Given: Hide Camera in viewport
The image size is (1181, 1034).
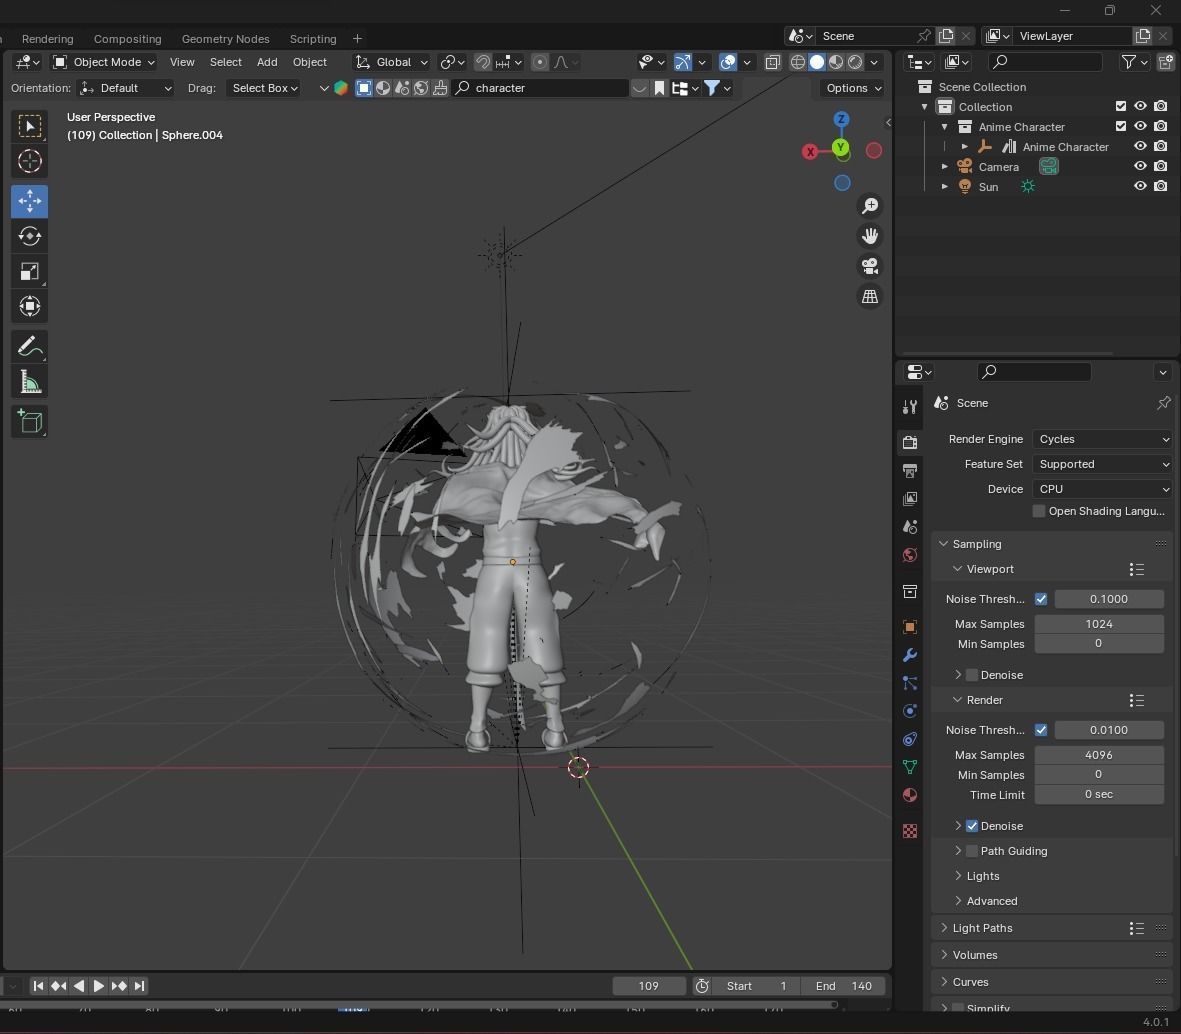Looking at the screenshot, I should pyautogui.click(x=1140, y=166).
